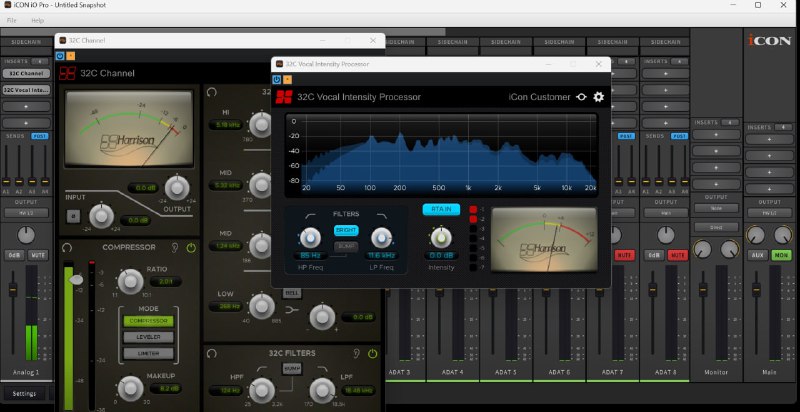Click the 11.6 kHz LP Freq value field
The image size is (800, 412).
click(x=381, y=256)
